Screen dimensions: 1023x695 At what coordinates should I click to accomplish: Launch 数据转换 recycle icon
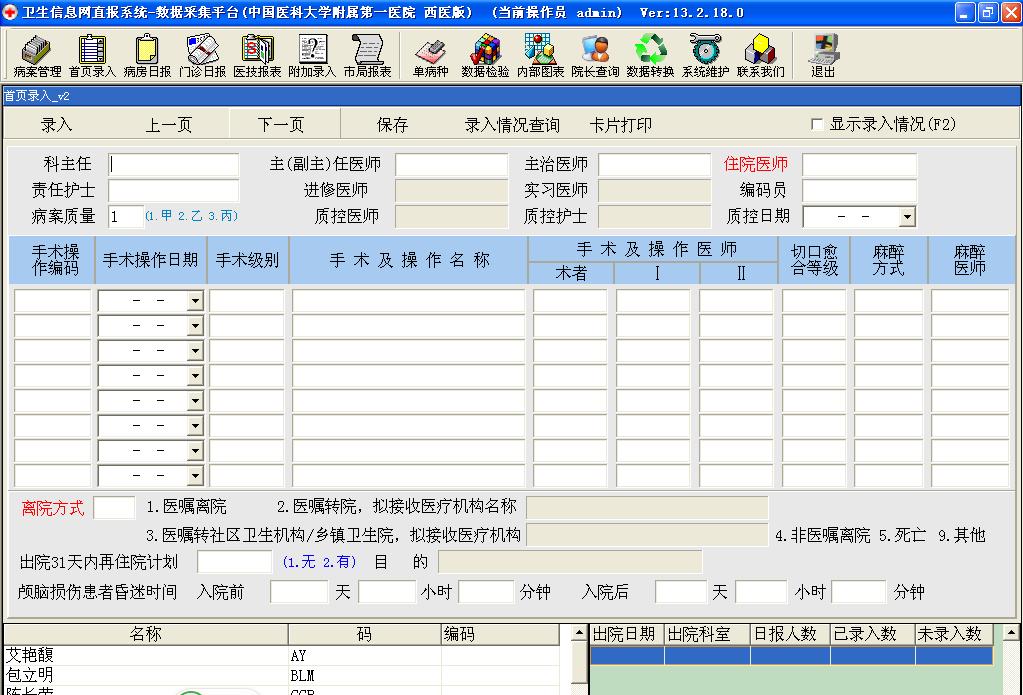click(x=650, y=55)
